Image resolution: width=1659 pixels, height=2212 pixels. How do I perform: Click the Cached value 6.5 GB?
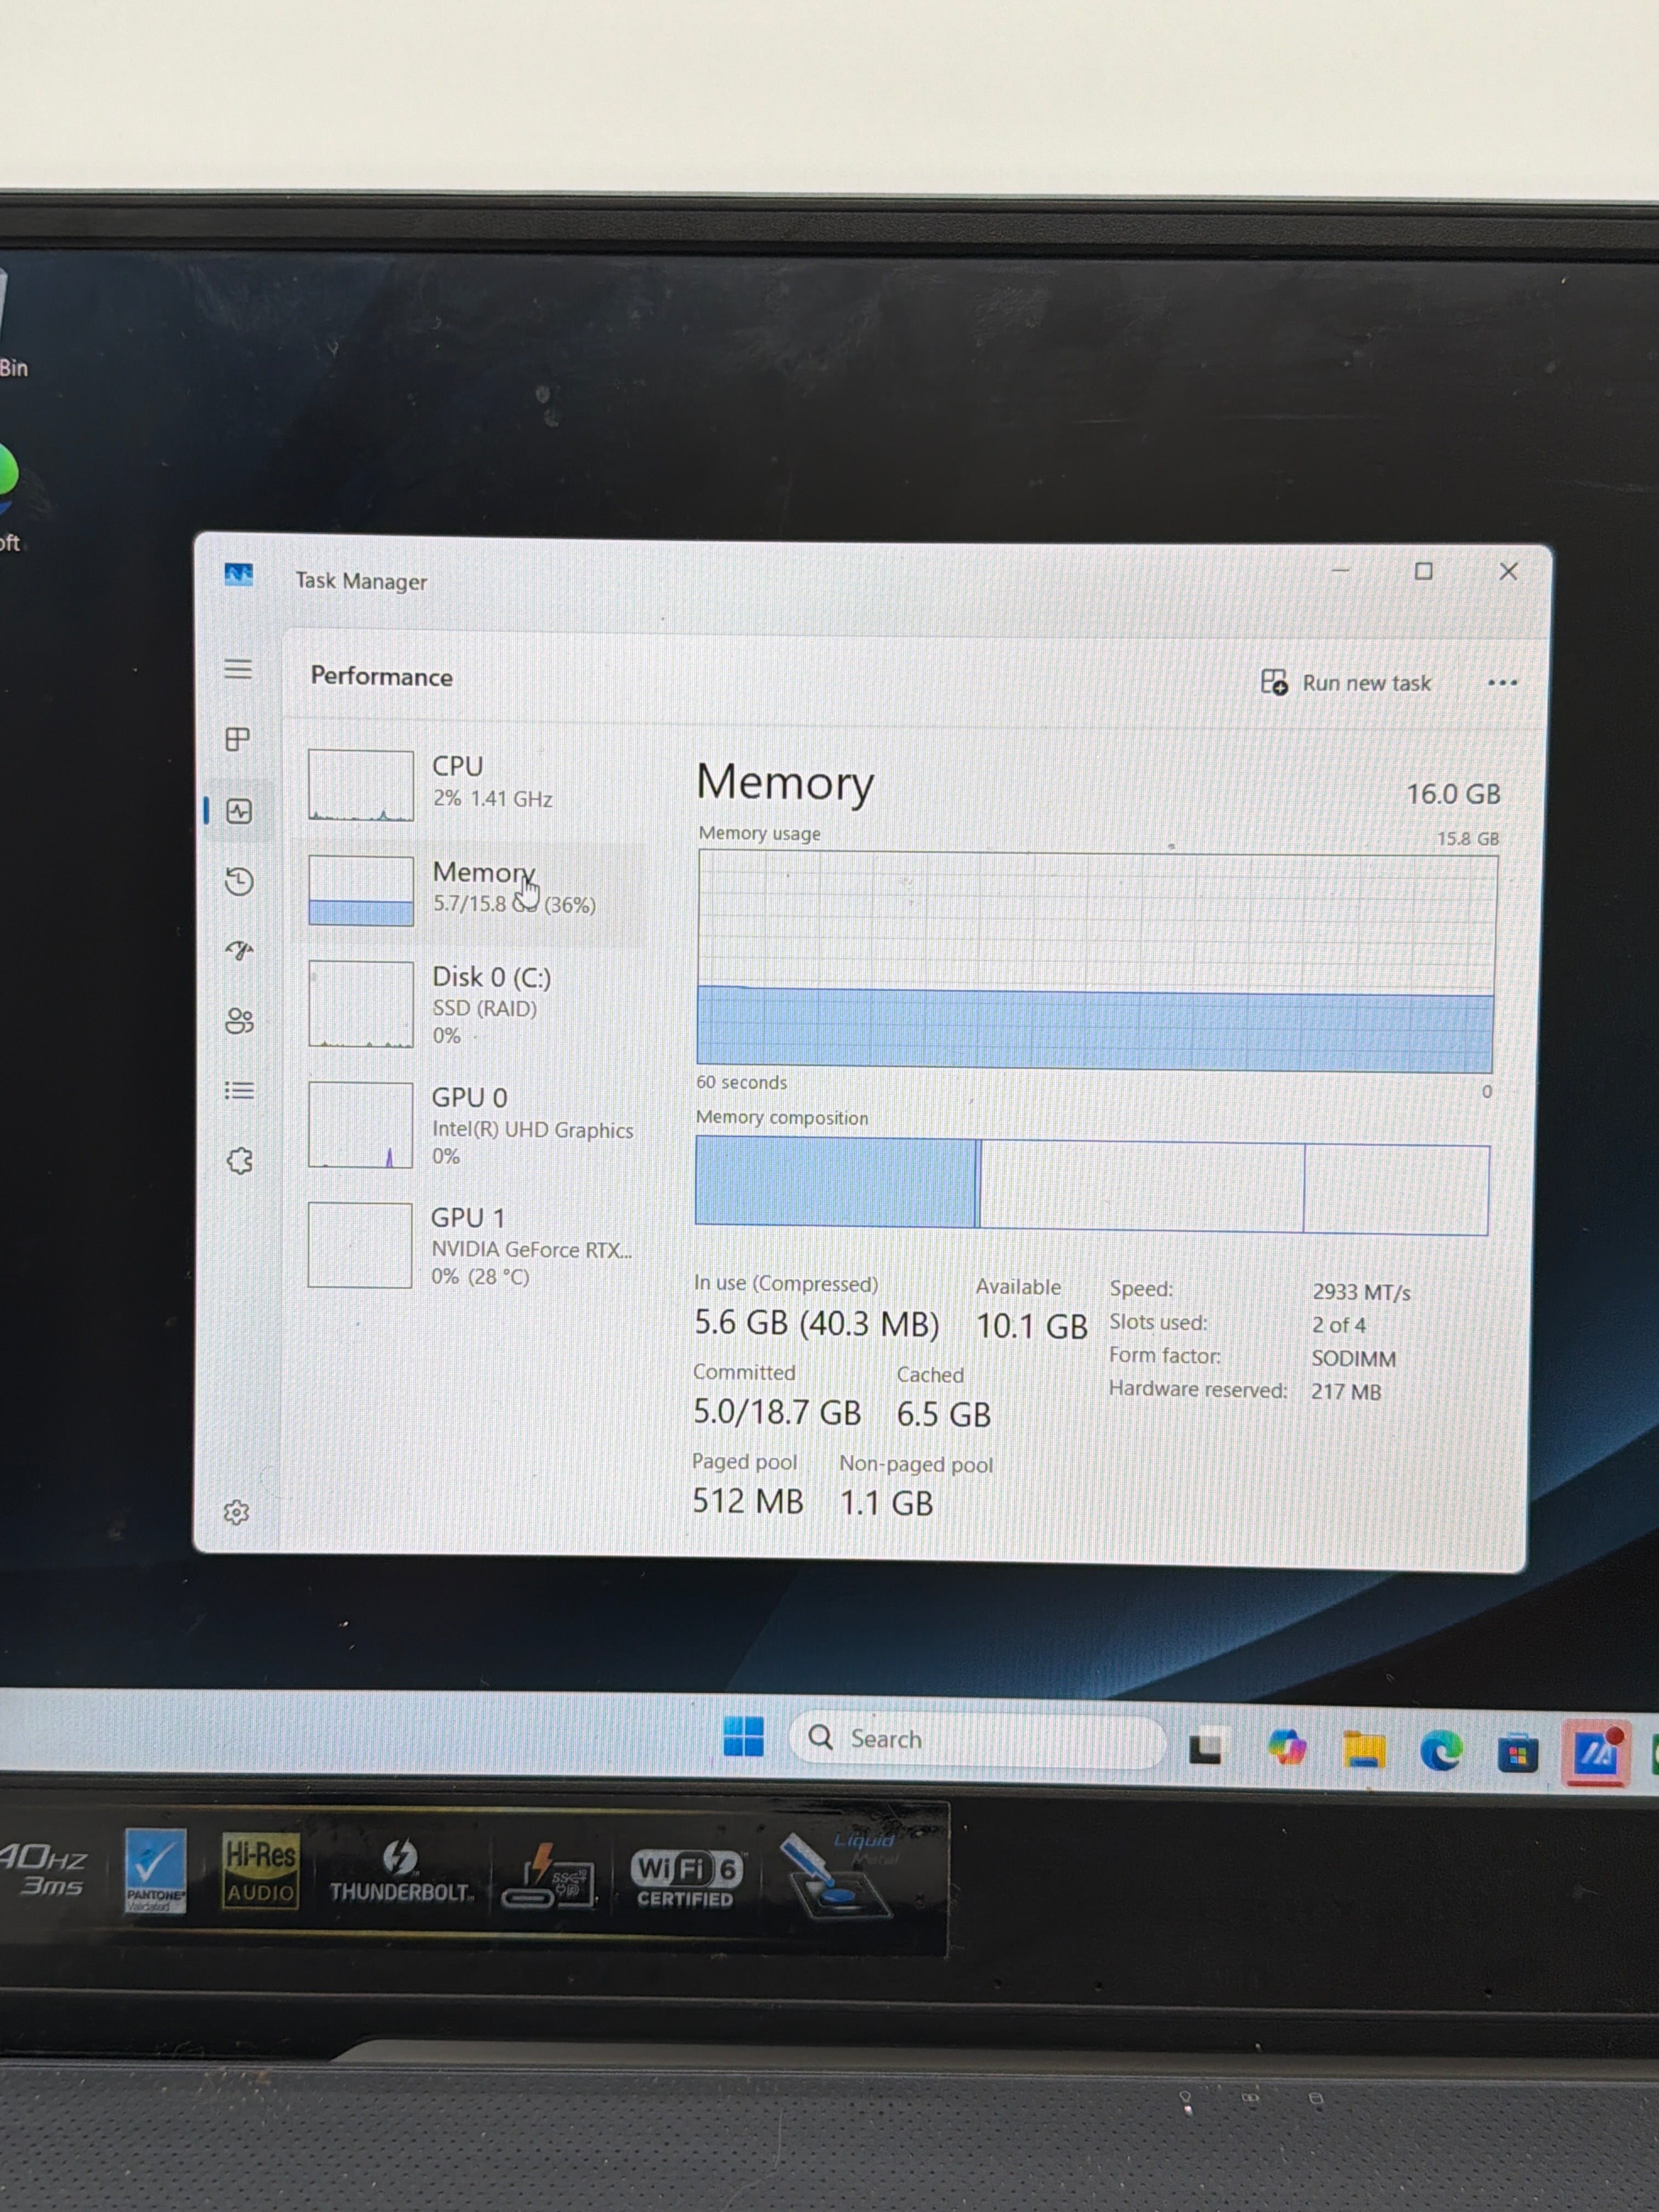pos(943,1414)
